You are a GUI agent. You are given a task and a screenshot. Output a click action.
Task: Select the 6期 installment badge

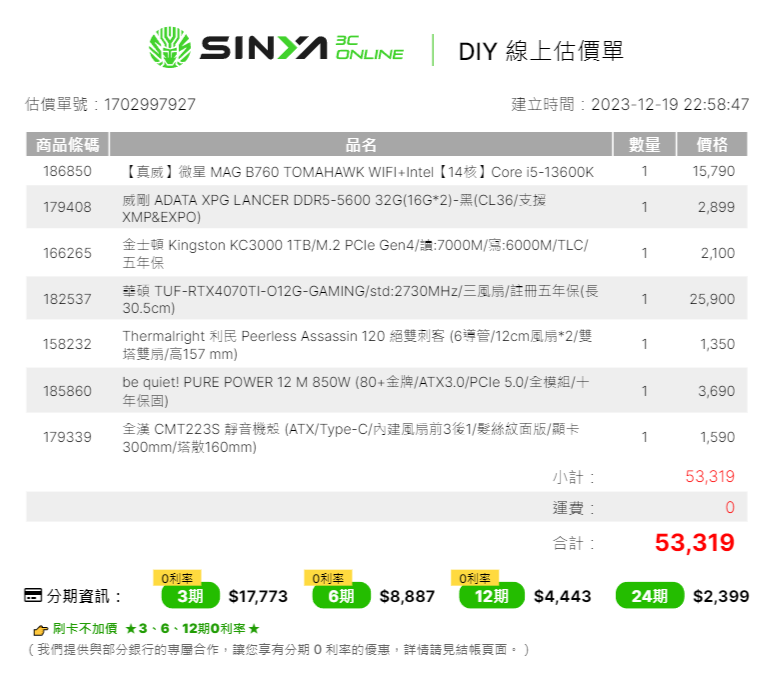point(341,596)
